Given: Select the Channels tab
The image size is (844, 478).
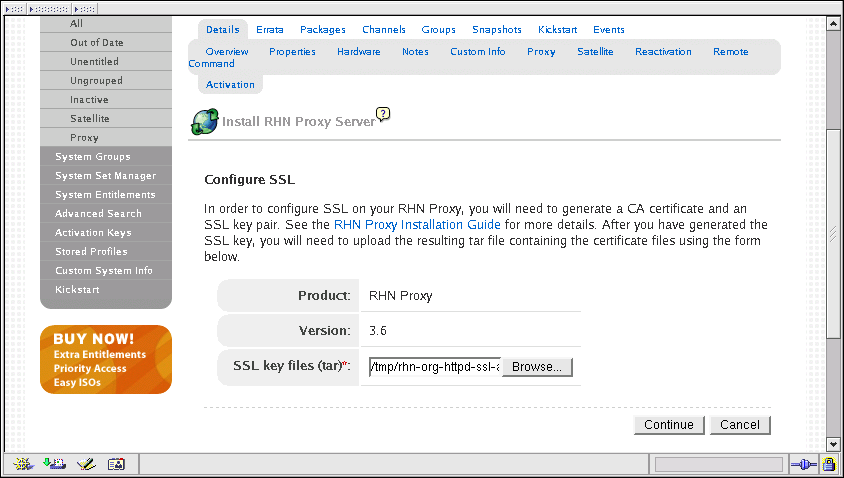Looking at the screenshot, I should tap(384, 30).
